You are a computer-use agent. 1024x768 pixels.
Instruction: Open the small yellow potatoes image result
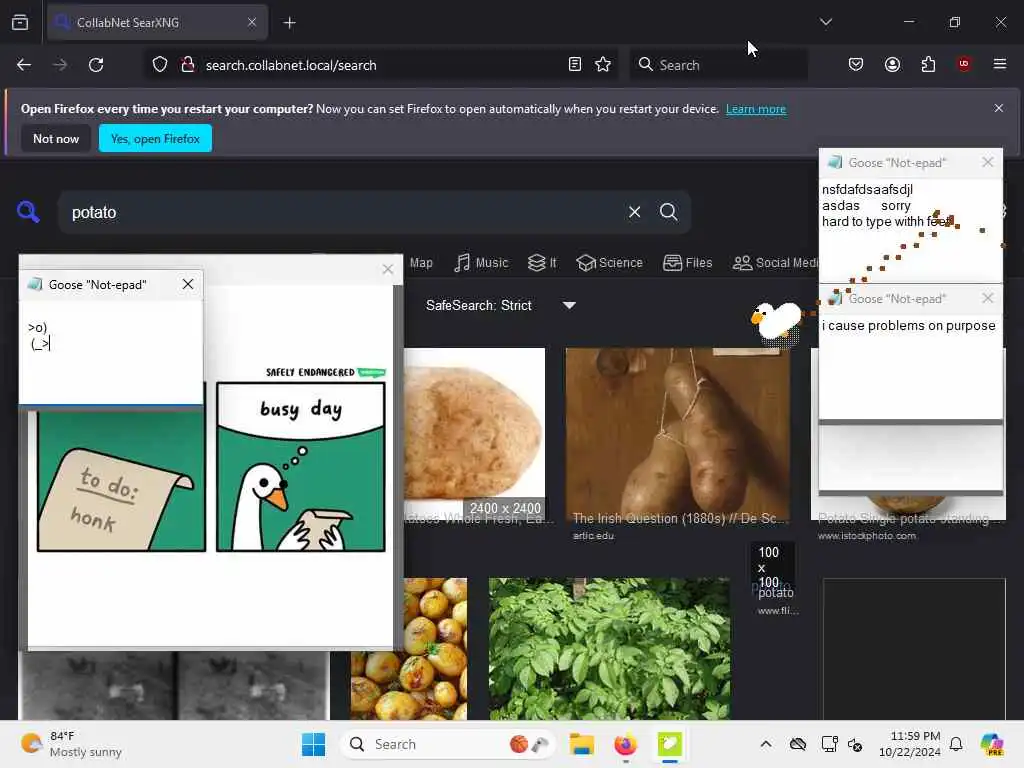point(409,648)
